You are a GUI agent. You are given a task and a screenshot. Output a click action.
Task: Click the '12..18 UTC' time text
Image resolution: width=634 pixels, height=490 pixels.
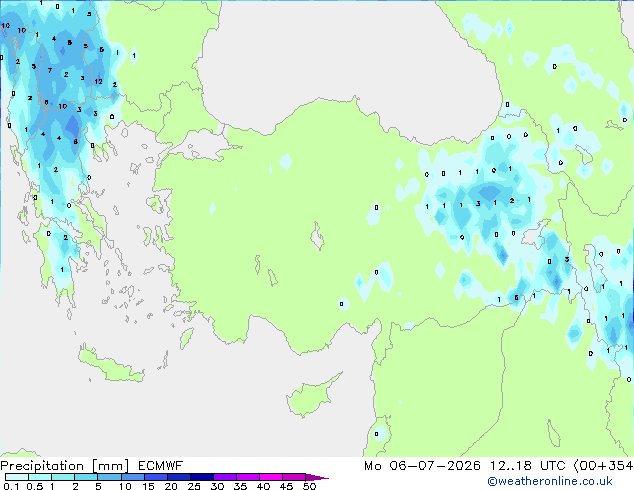coord(527,466)
